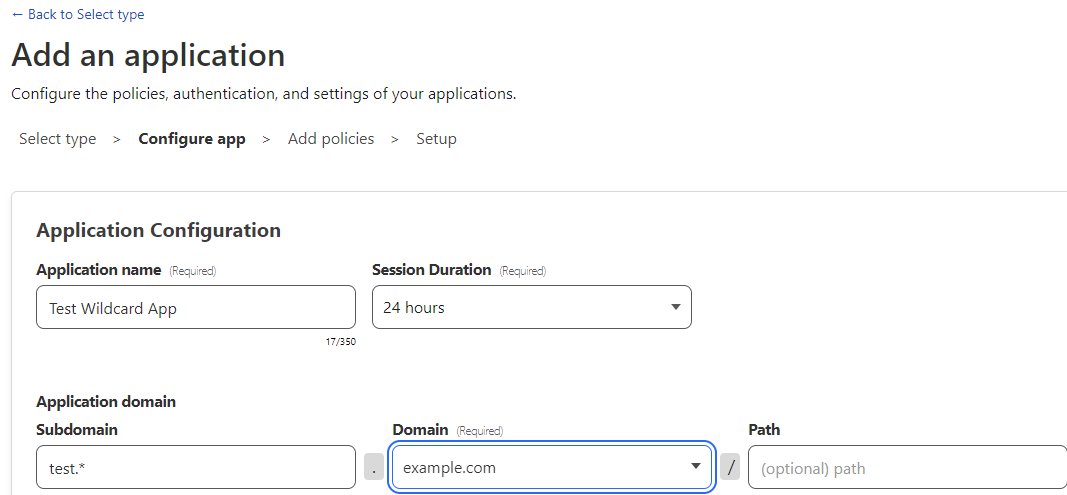Click the chevron between 'Select type' and 'Configure app'

point(117,139)
